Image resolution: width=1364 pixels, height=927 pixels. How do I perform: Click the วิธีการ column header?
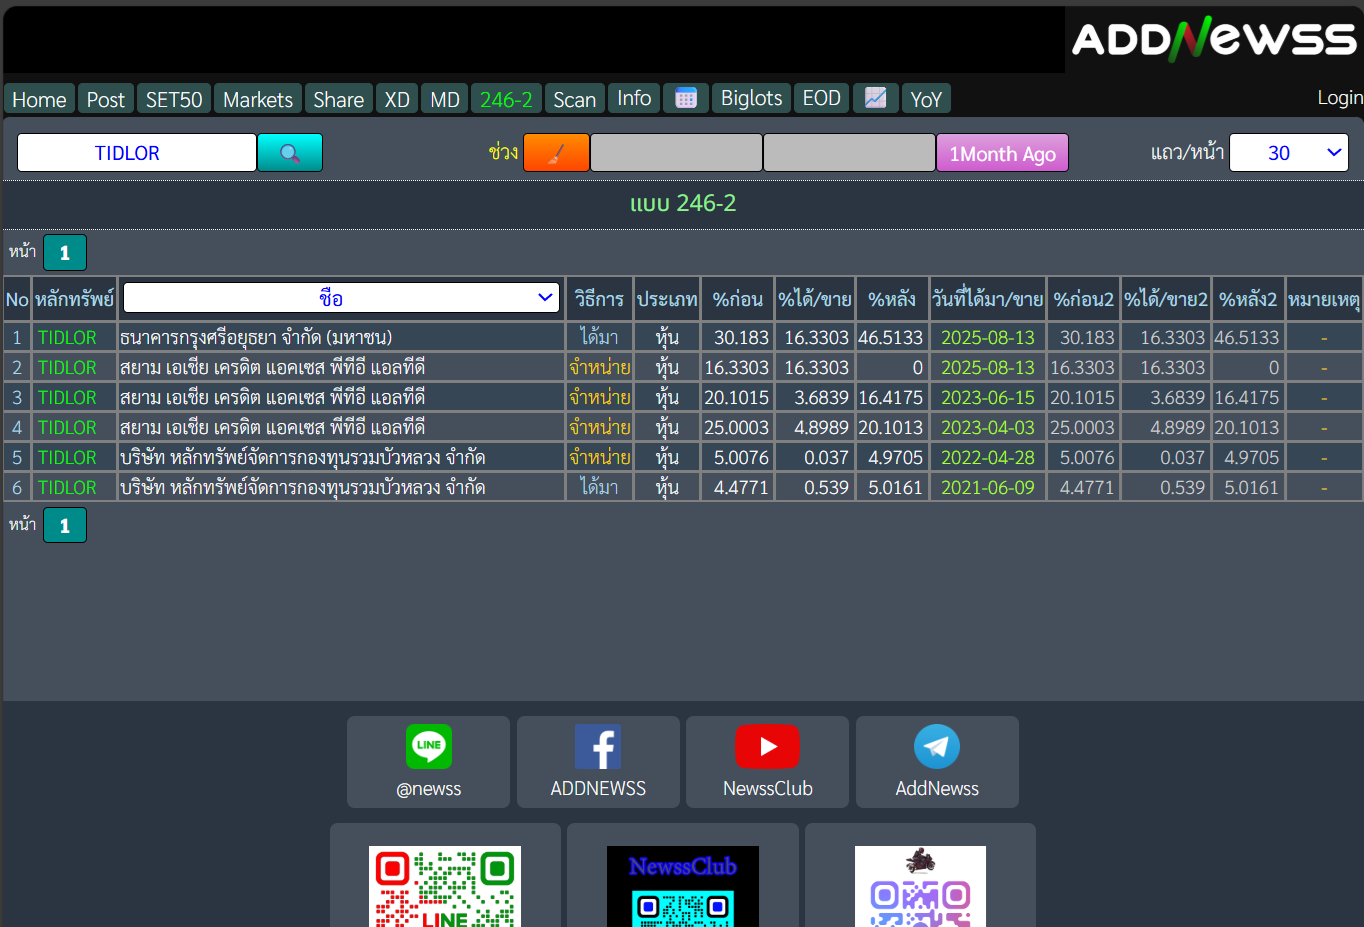tap(599, 298)
